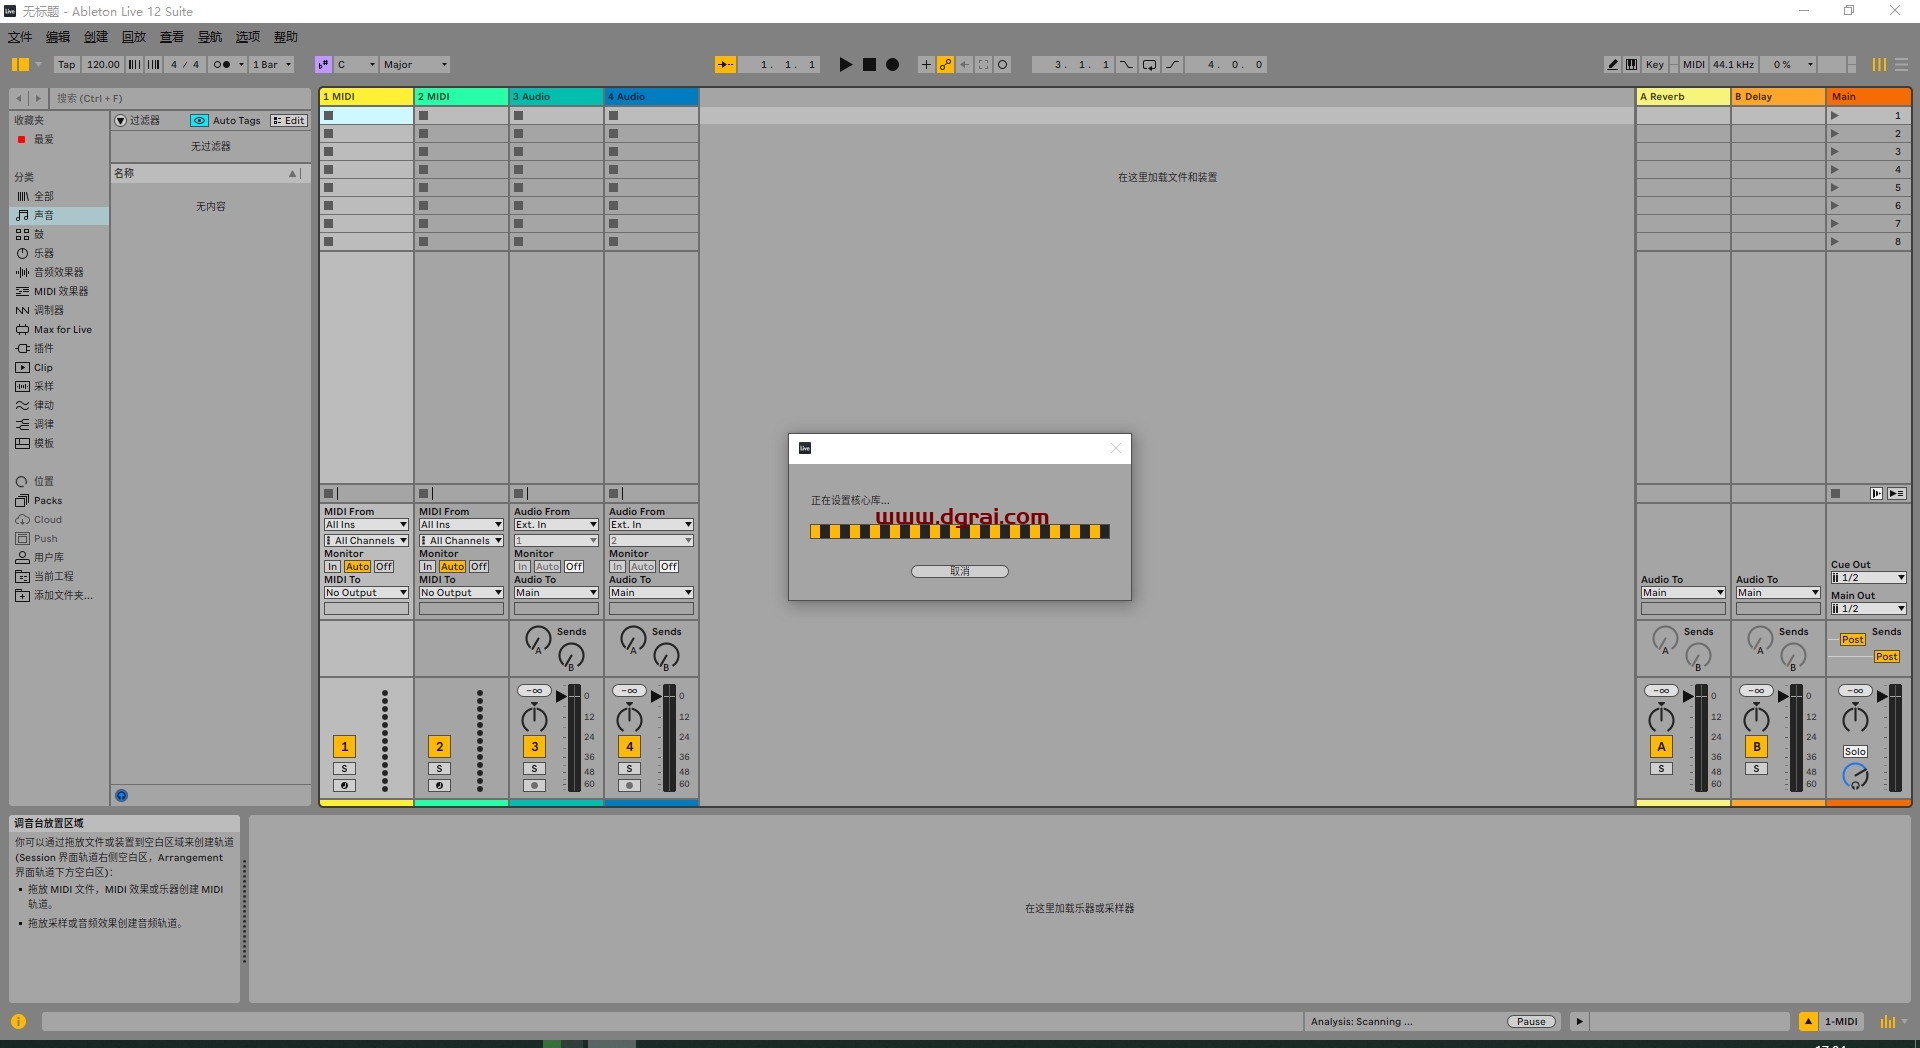Adjust track 3 pan knob
1920x1048 pixels.
pyautogui.click(x=534, y=717)
